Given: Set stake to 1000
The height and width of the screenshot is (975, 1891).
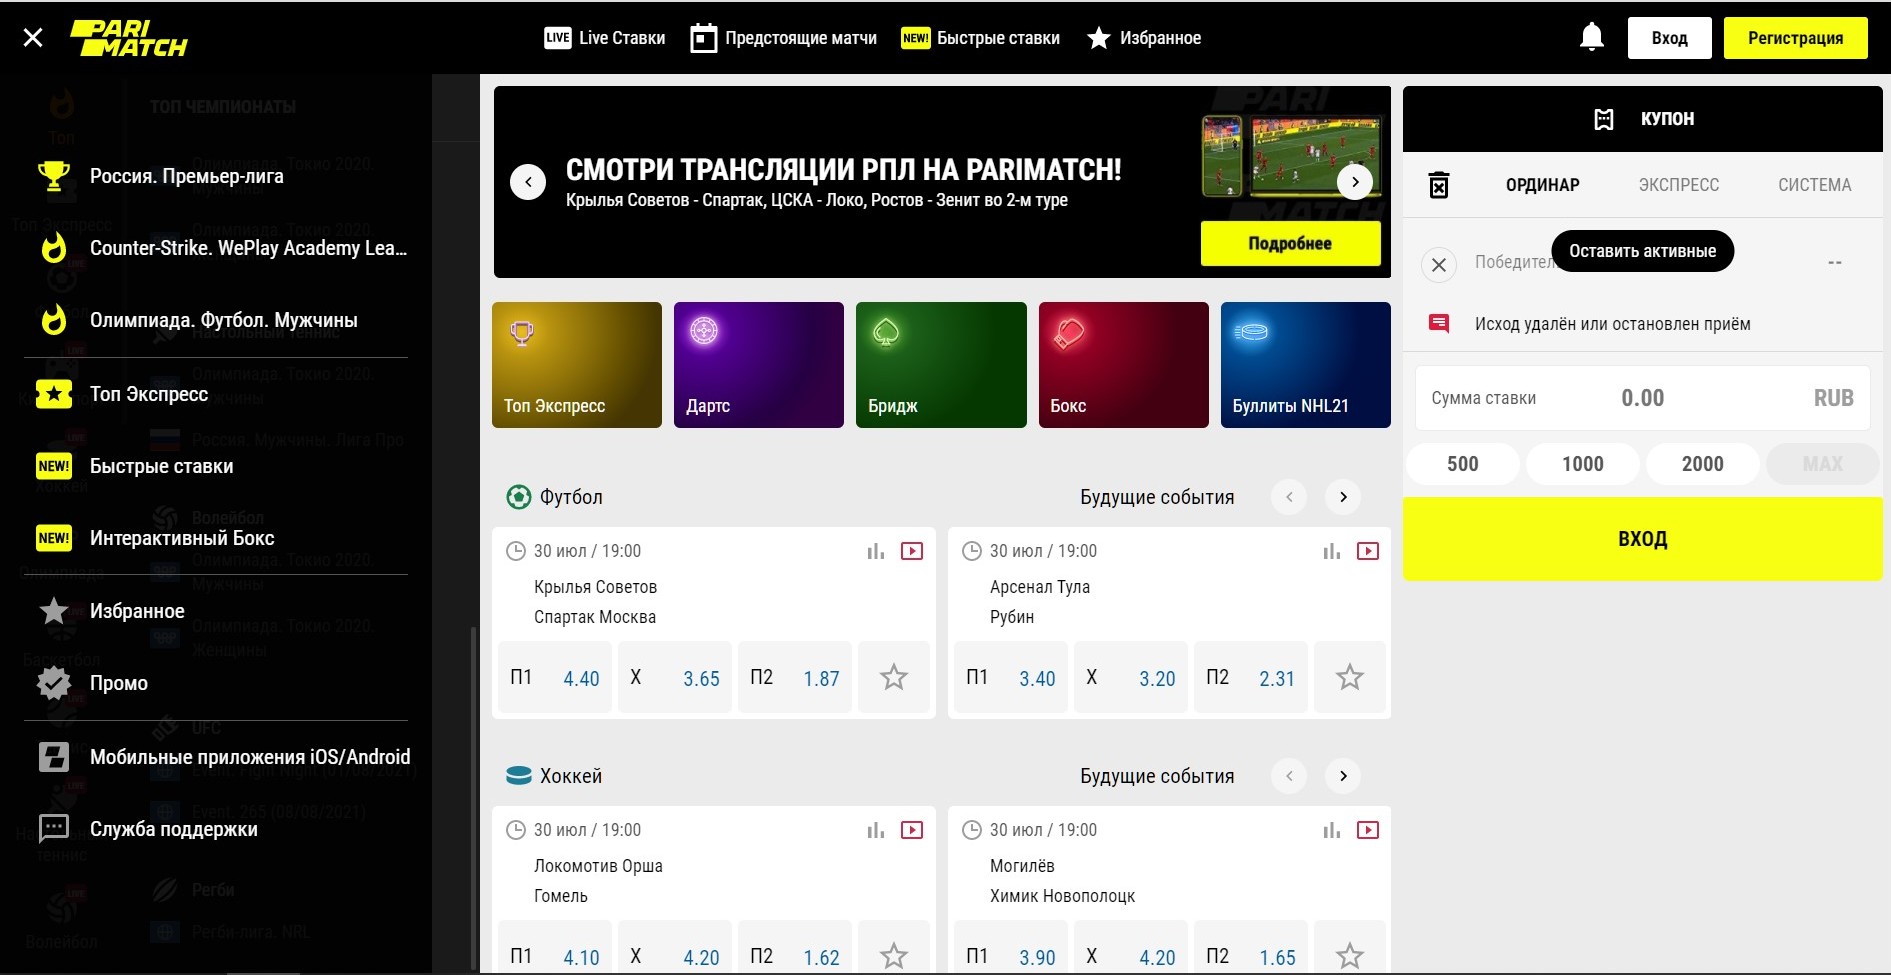Looking at the screenshot, I should point(1583,464).
